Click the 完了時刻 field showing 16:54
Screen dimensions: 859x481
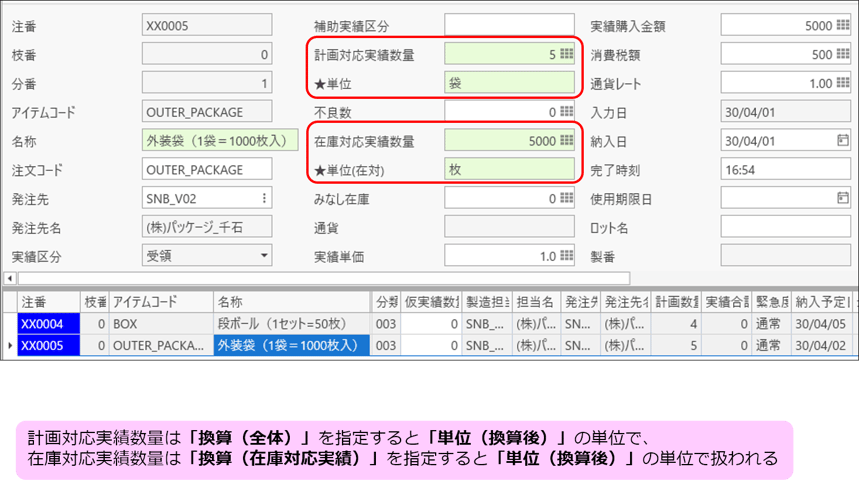(x=786, y=169)
